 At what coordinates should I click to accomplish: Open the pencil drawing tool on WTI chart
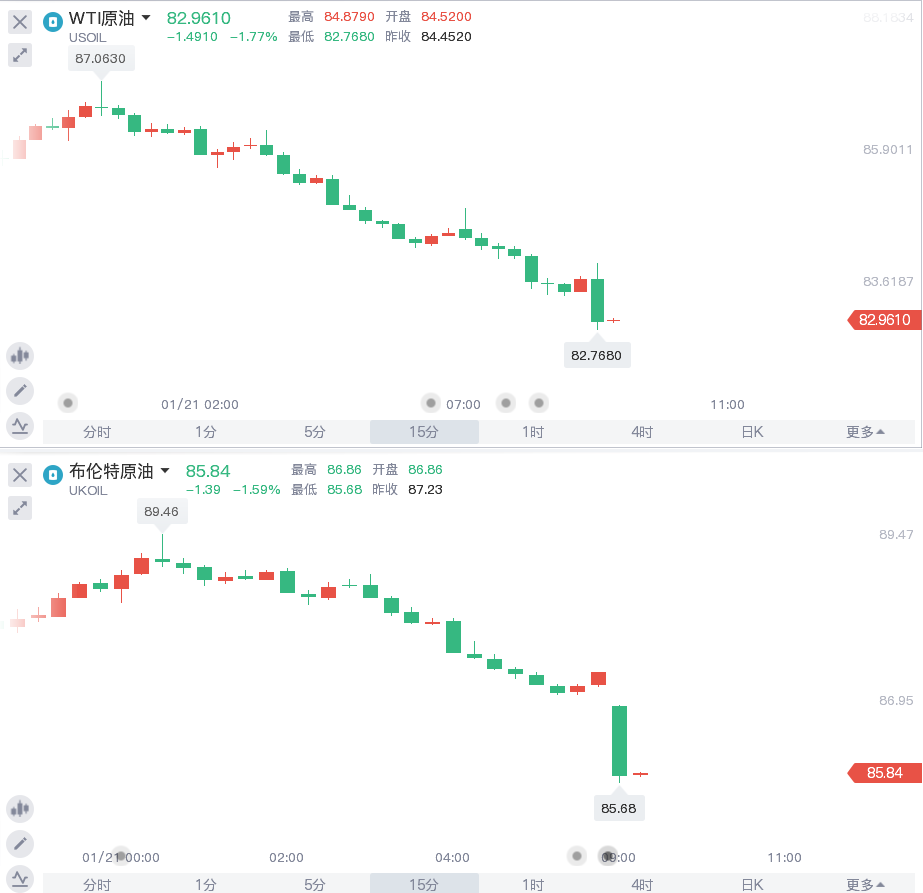click(x=20, y=390)
